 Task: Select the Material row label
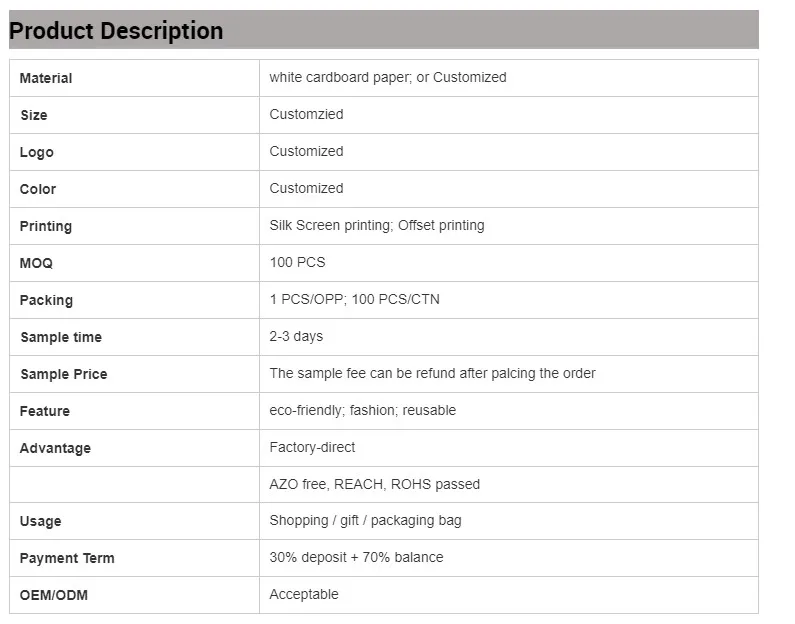point(46,78)
